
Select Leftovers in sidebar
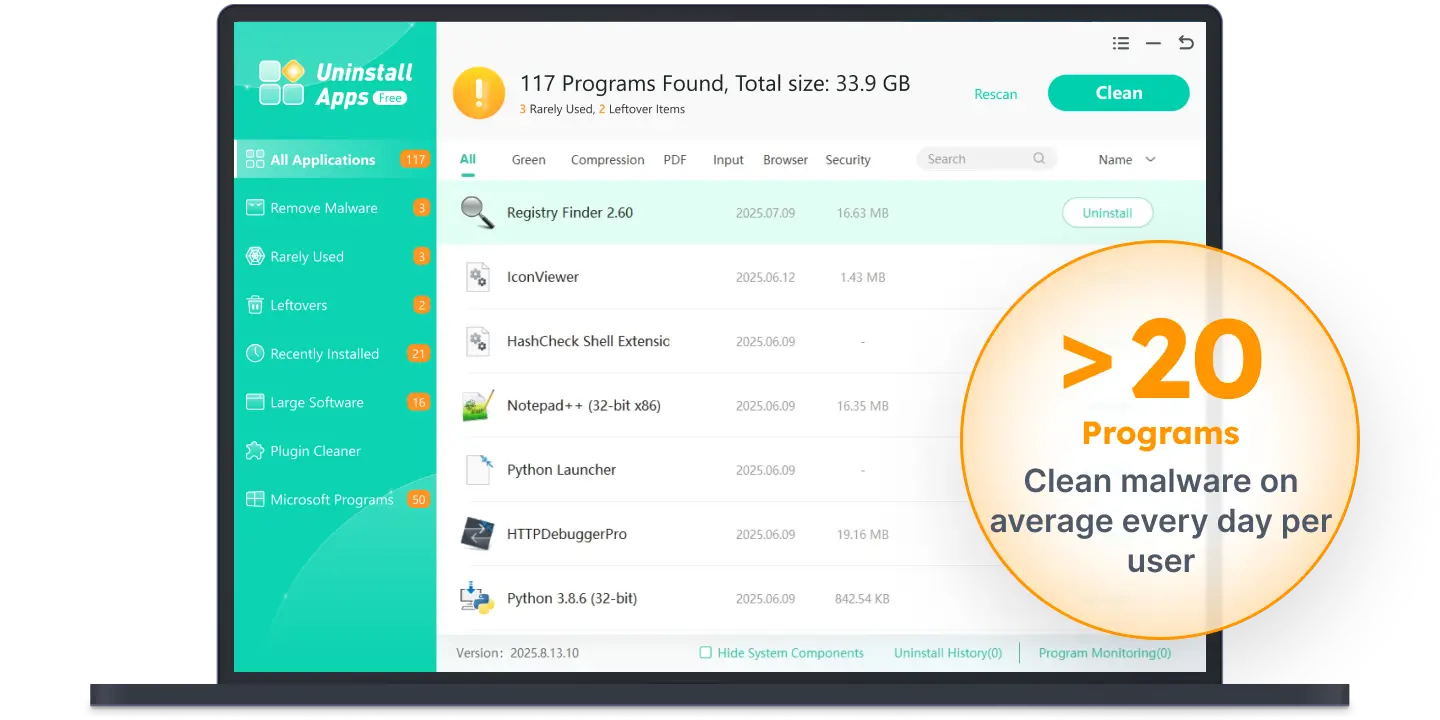coord(335,305)
